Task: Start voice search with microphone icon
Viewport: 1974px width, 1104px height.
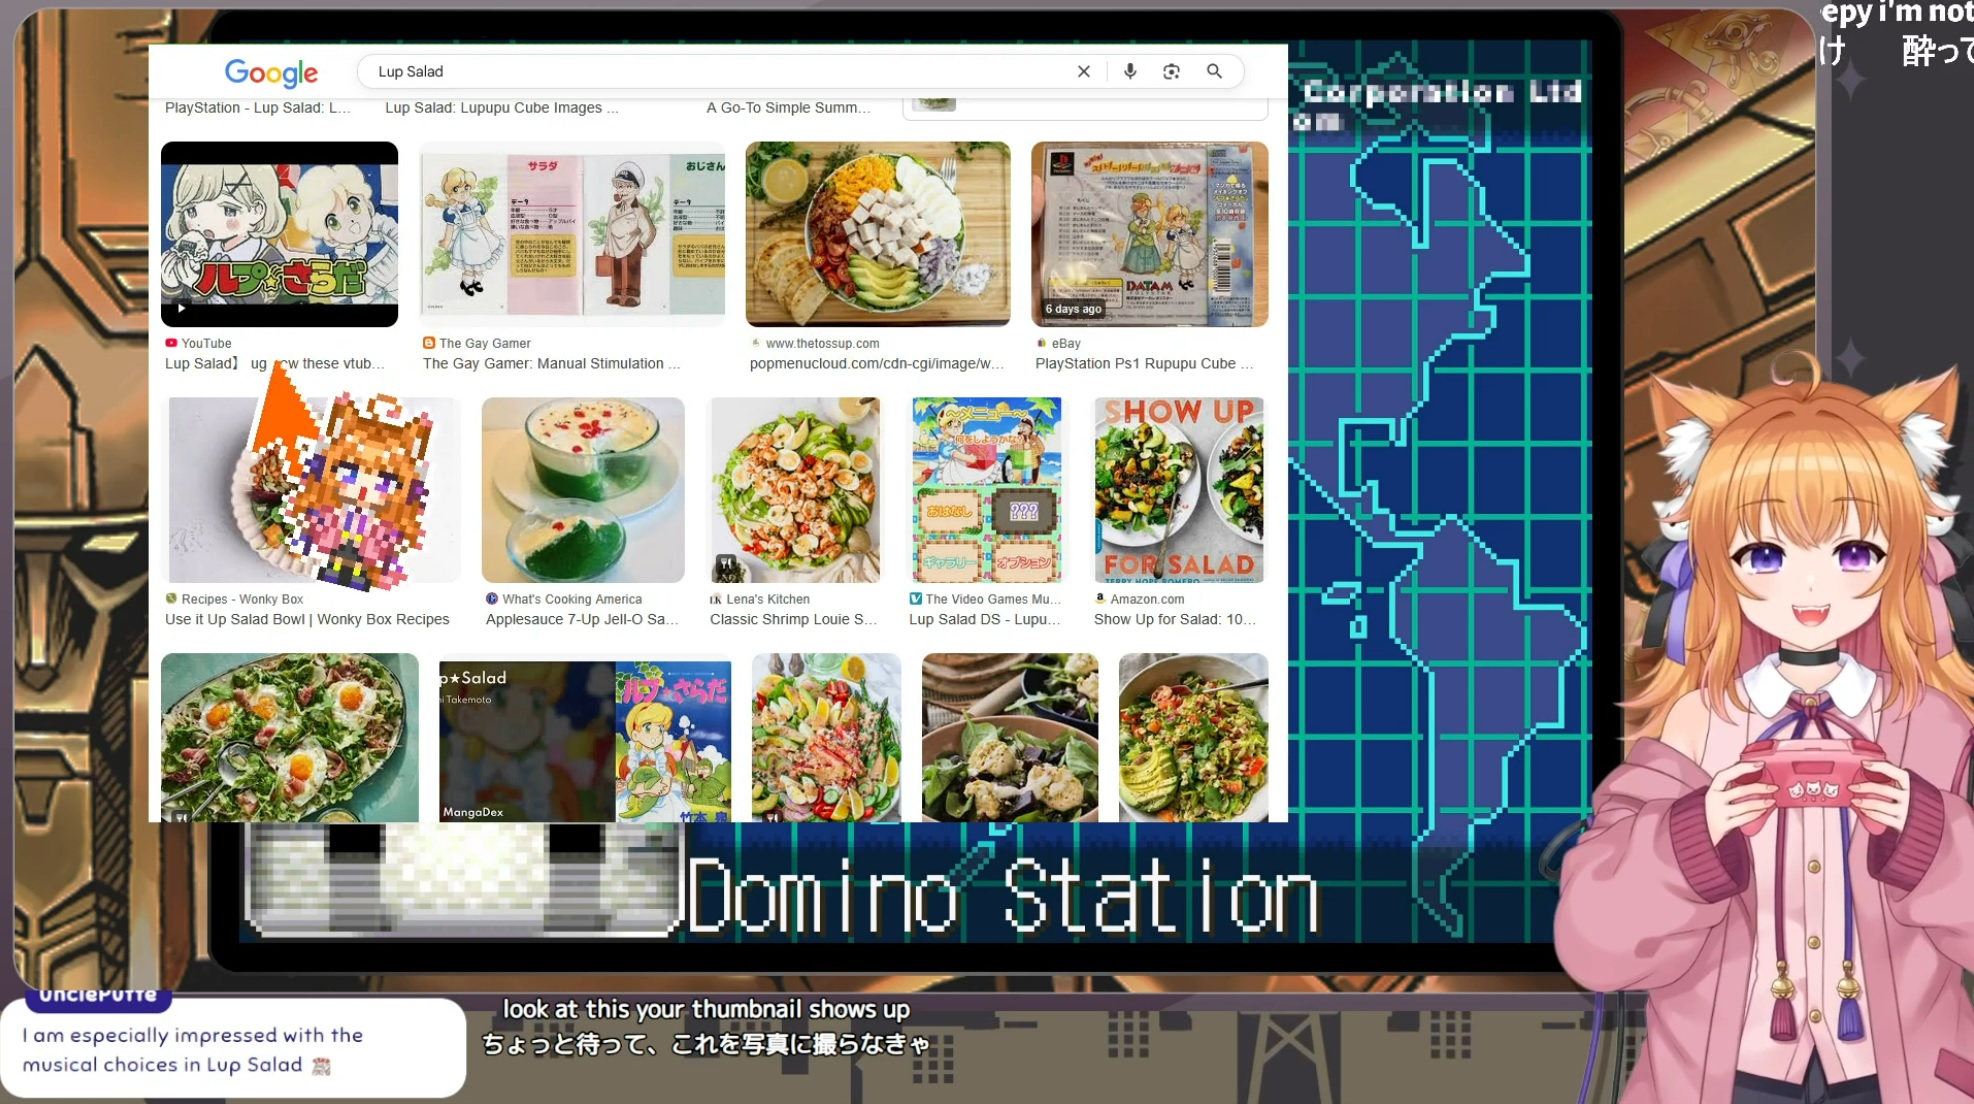Action: [x=1130, y=72]
